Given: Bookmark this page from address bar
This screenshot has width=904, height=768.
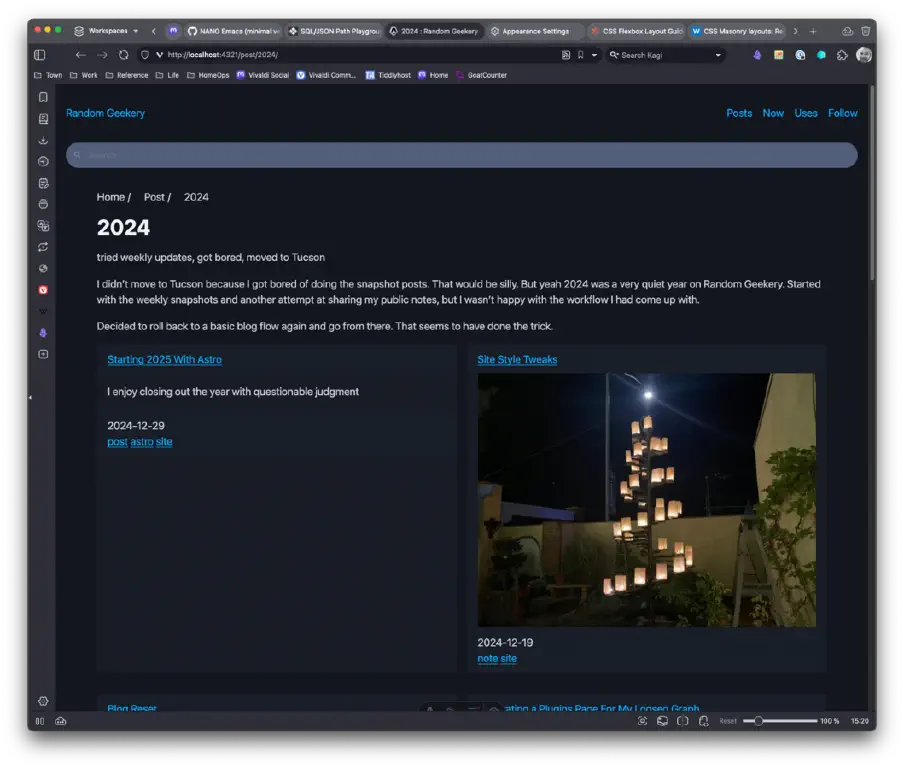Looking at the screenshot, I should [581, 55].
